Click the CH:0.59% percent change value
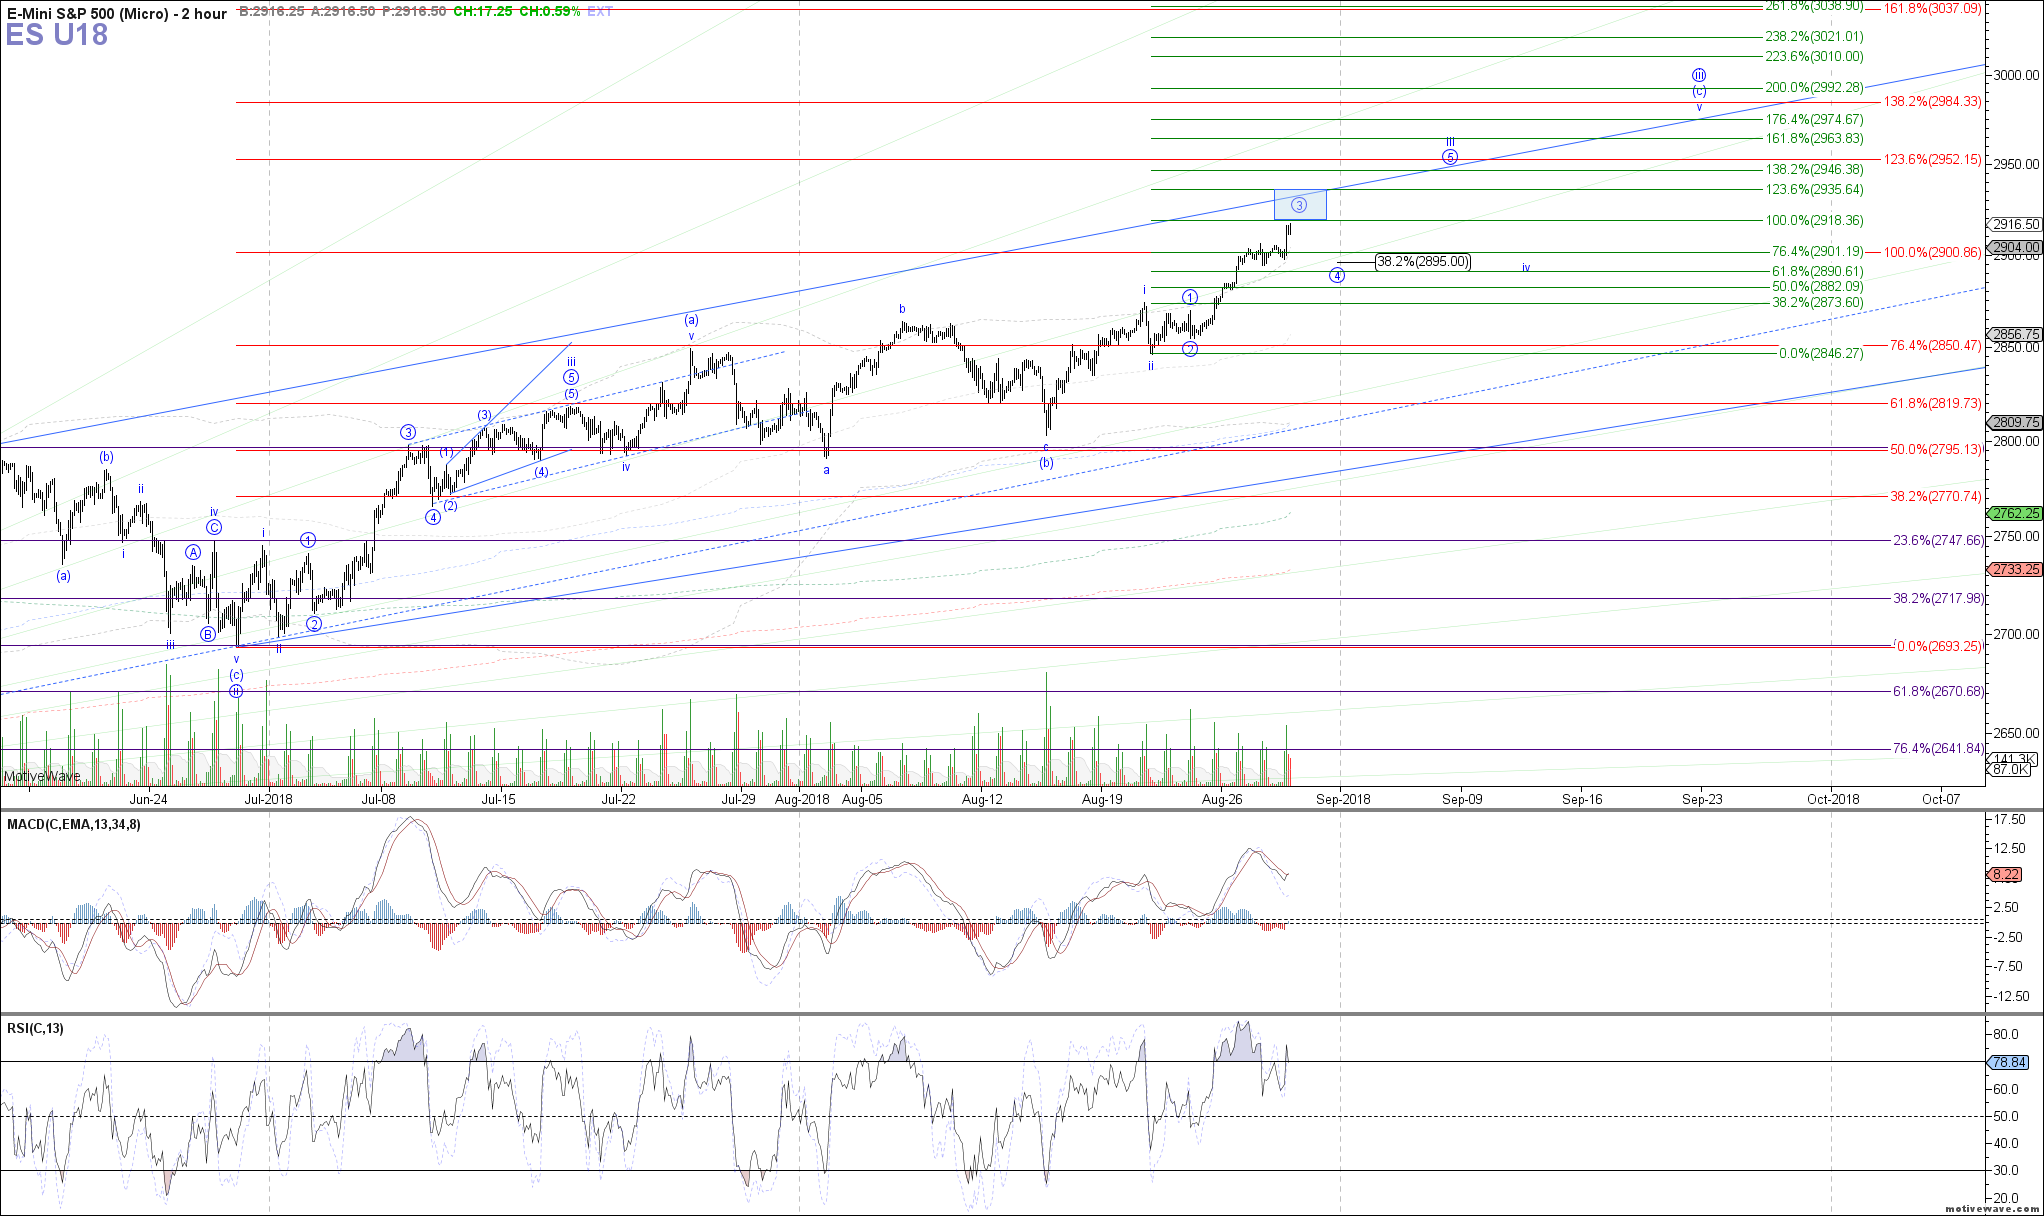Screen dimensions: 2044x1216 [549, 11]
